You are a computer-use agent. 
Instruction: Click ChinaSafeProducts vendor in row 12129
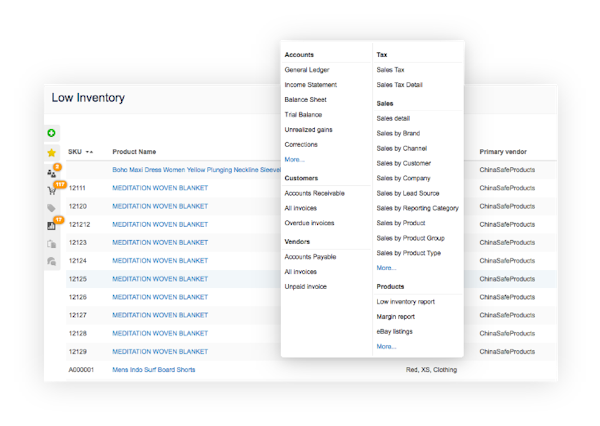[x=507, y=351]
